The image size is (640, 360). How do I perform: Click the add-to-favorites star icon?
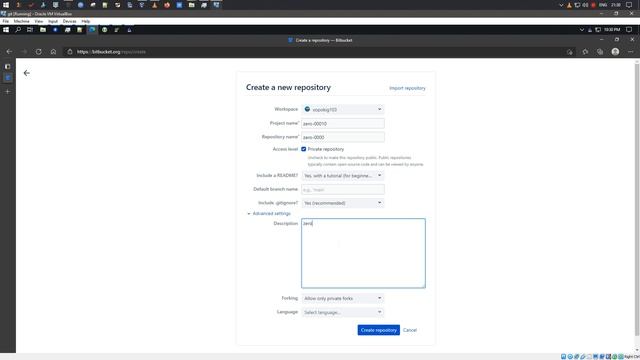click(570, 52)
